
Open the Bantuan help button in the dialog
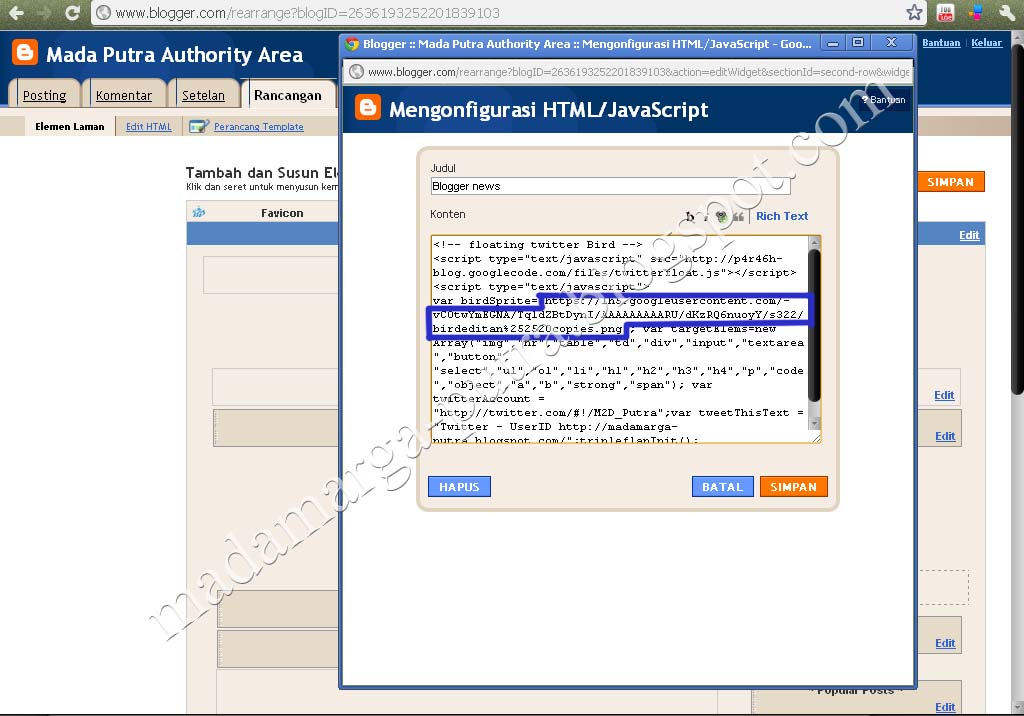point(884,100)
